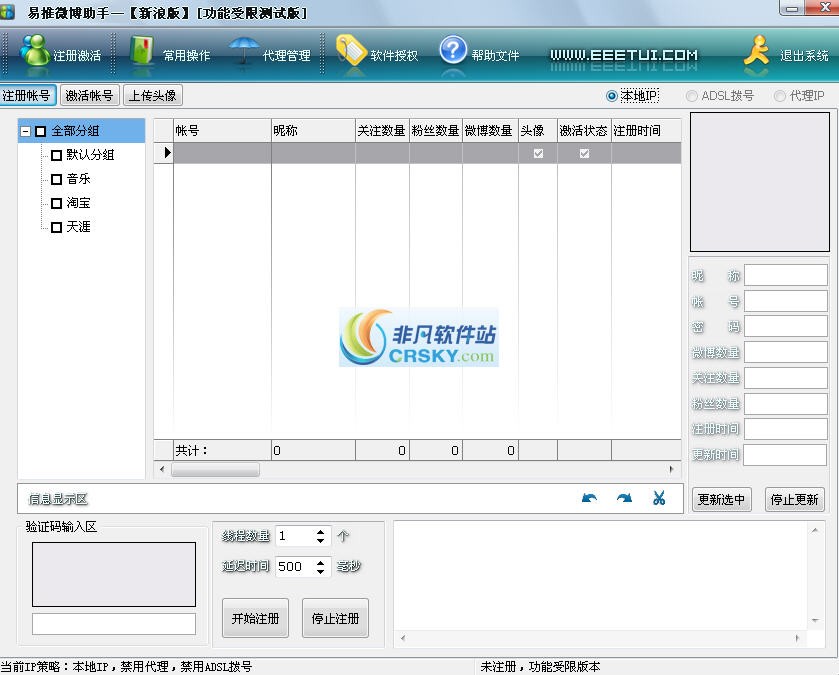Viewport: 839px width, 675px height.
Task: Click the horizontal scrollbar under the table
Action: click(x=215, y=469)
